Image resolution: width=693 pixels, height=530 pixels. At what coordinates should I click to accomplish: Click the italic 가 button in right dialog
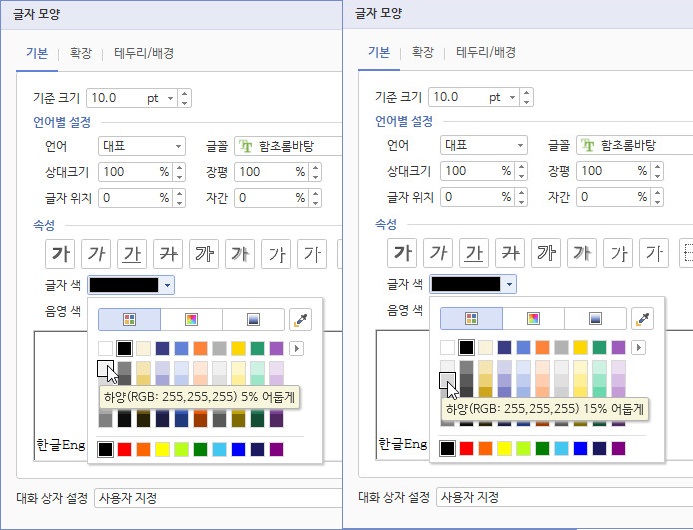438,252
